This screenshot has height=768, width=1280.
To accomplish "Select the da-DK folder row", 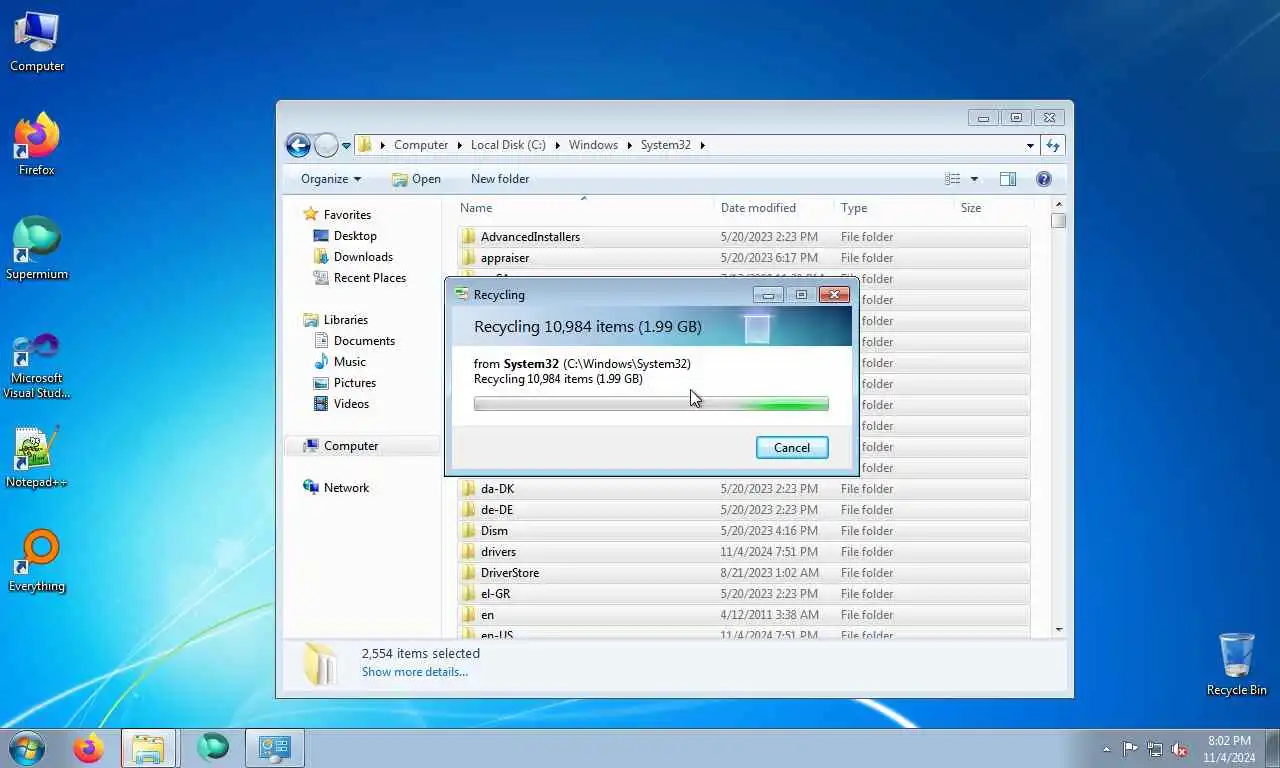I will coord(743,489).
